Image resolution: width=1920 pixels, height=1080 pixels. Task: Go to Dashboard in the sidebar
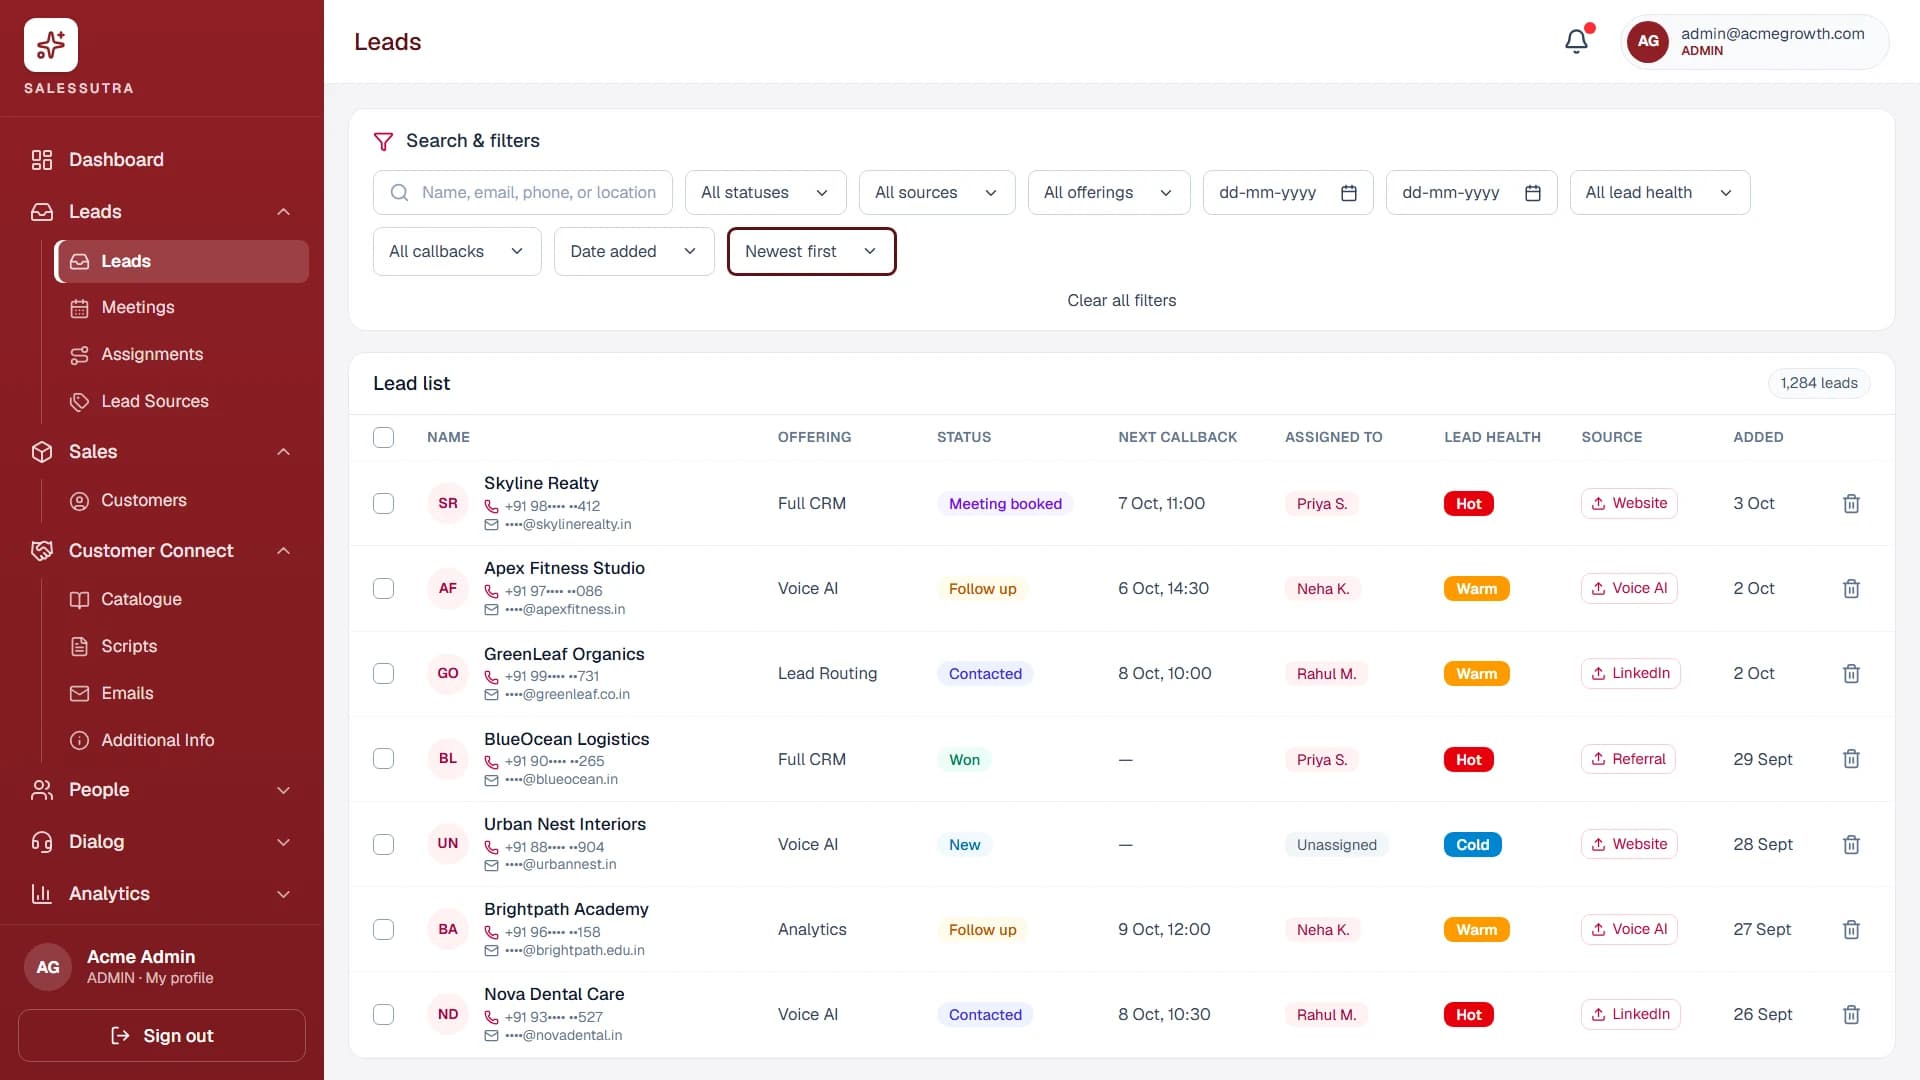(x=162, y=160)
